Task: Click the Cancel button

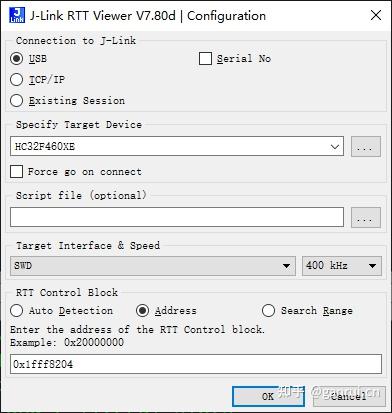Action: (x=349, y=396)
